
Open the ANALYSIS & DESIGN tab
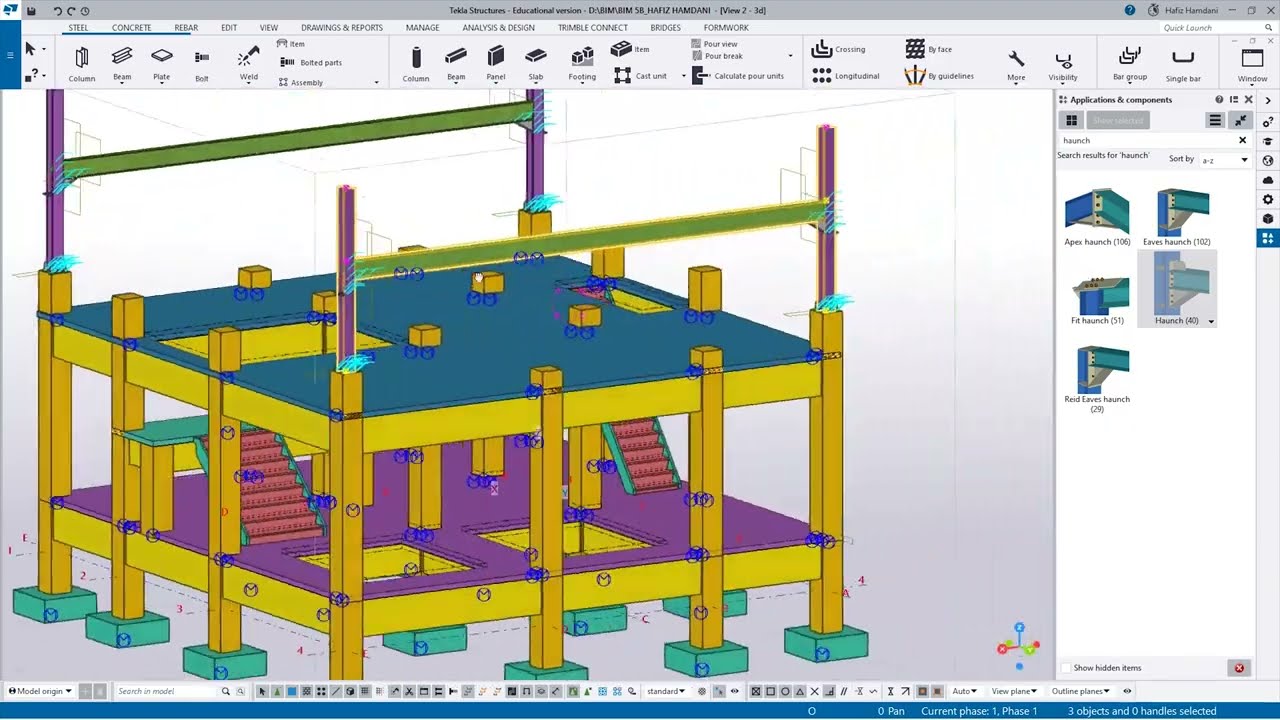498,28
